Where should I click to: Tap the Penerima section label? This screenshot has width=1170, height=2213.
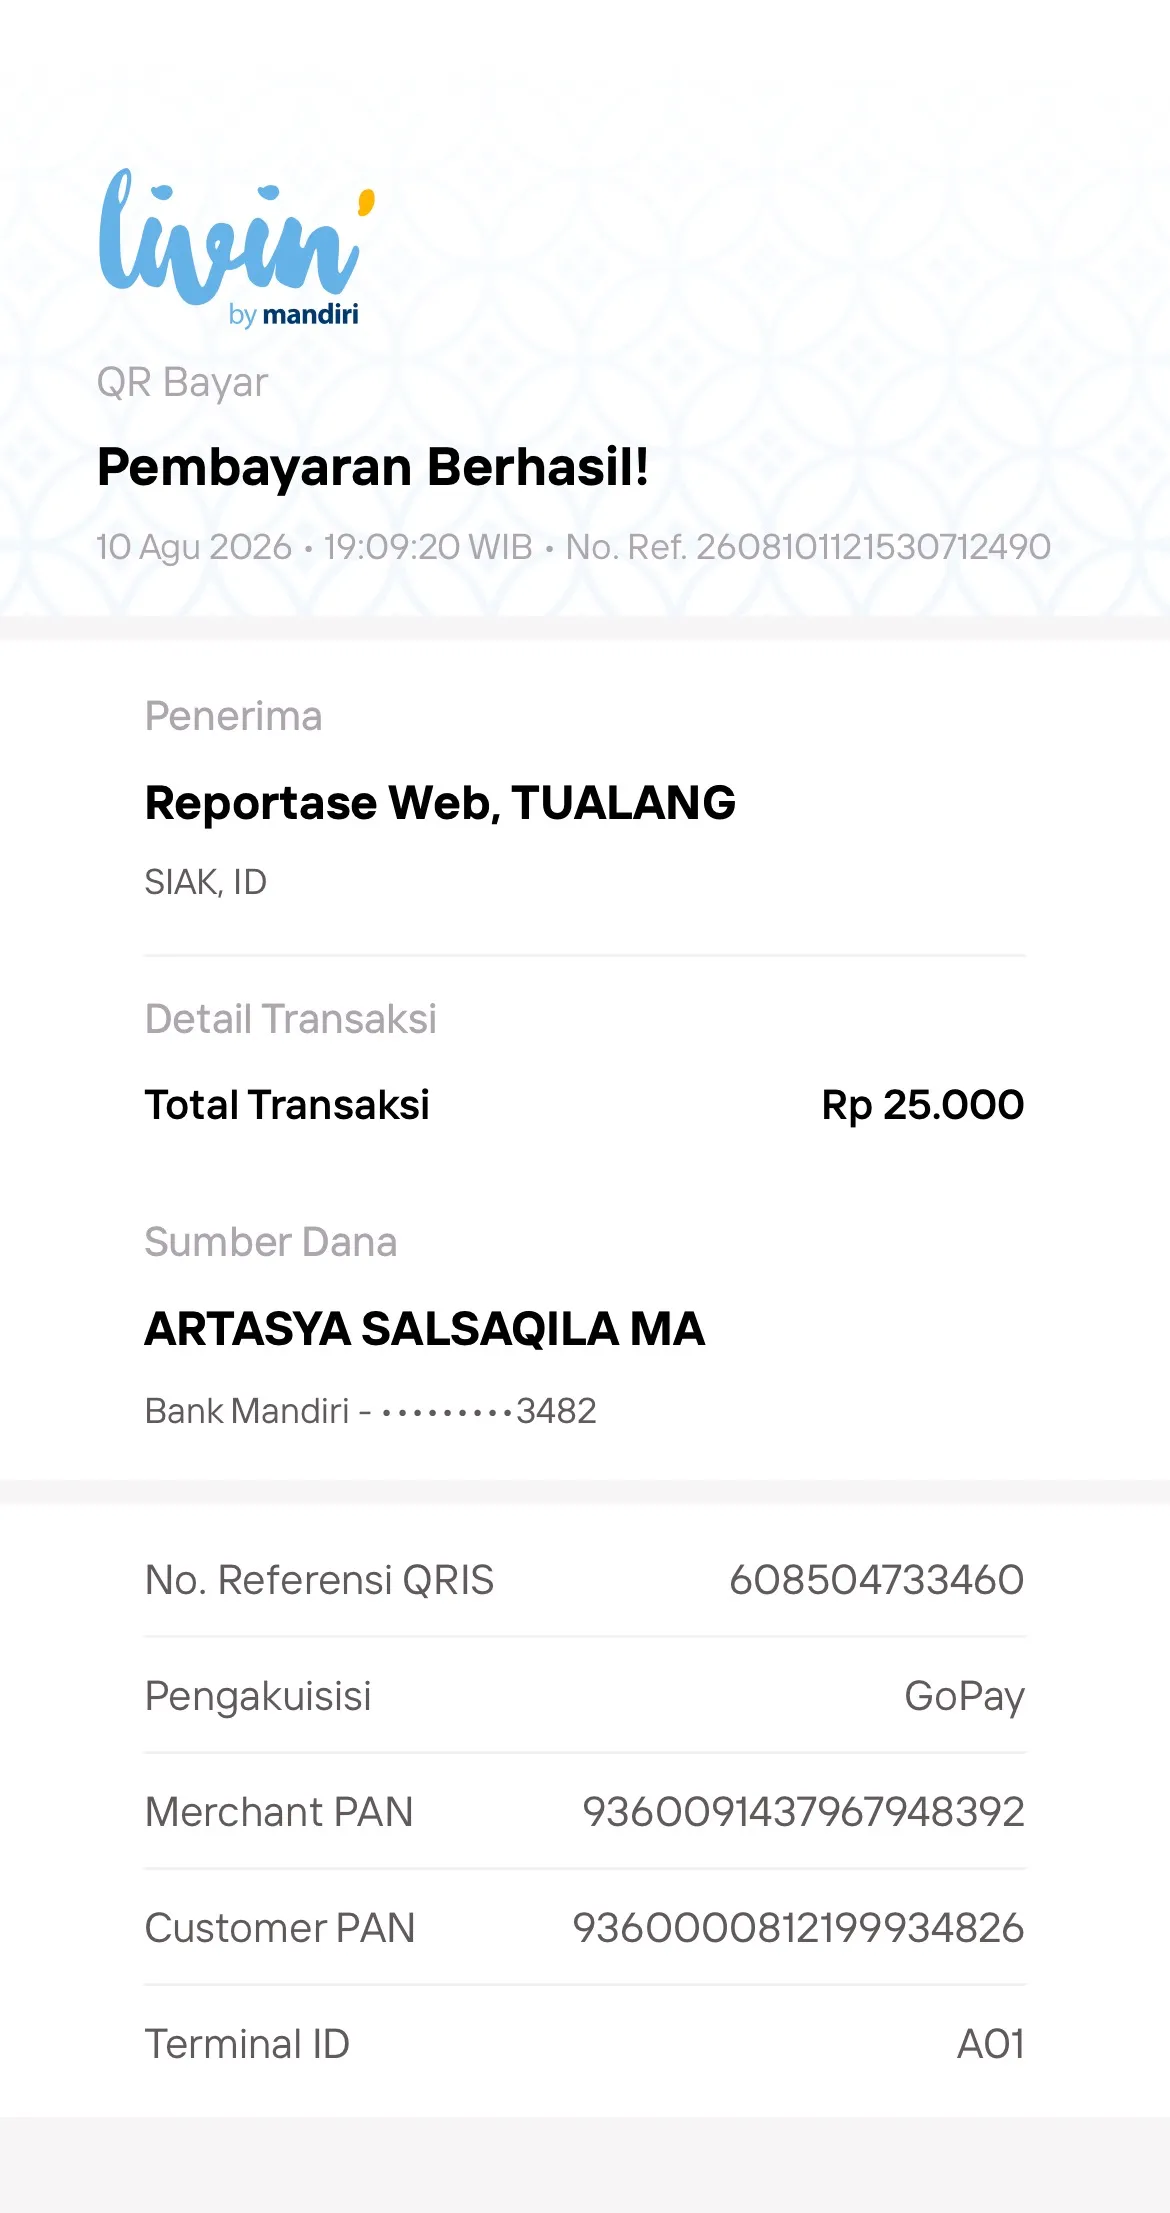pyautogui.click(x=233, y=716)
